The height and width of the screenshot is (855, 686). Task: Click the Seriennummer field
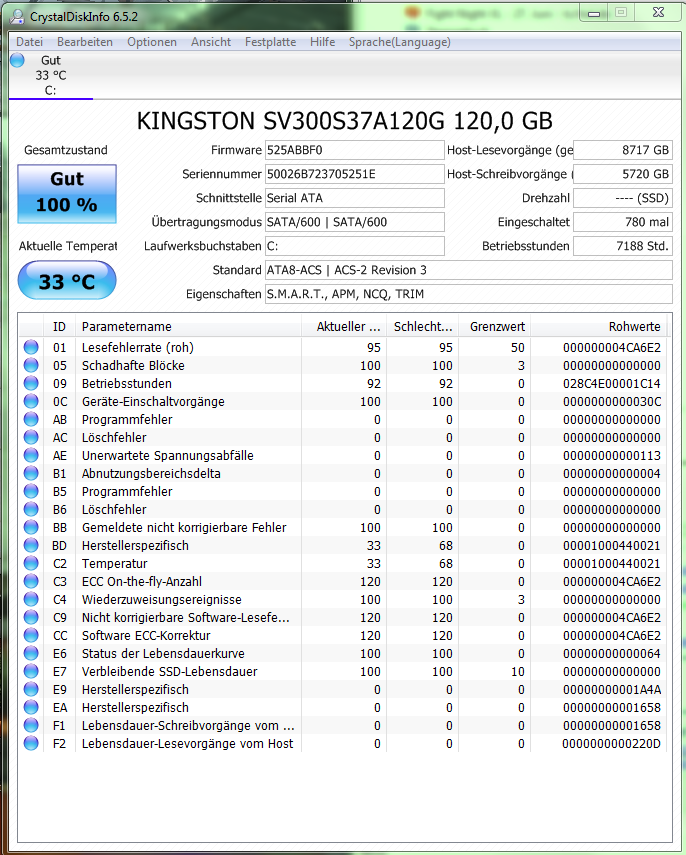[x=354, y=174]
